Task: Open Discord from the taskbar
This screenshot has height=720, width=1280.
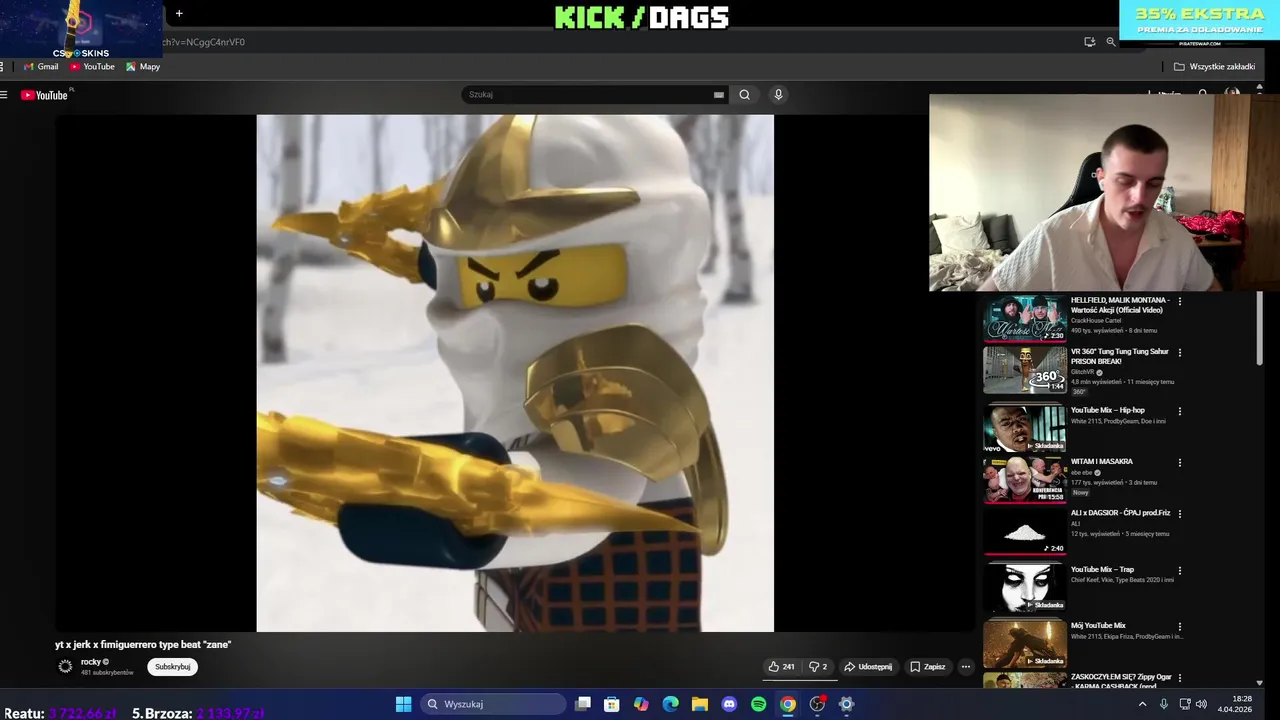Action: (x=729, y=704)
